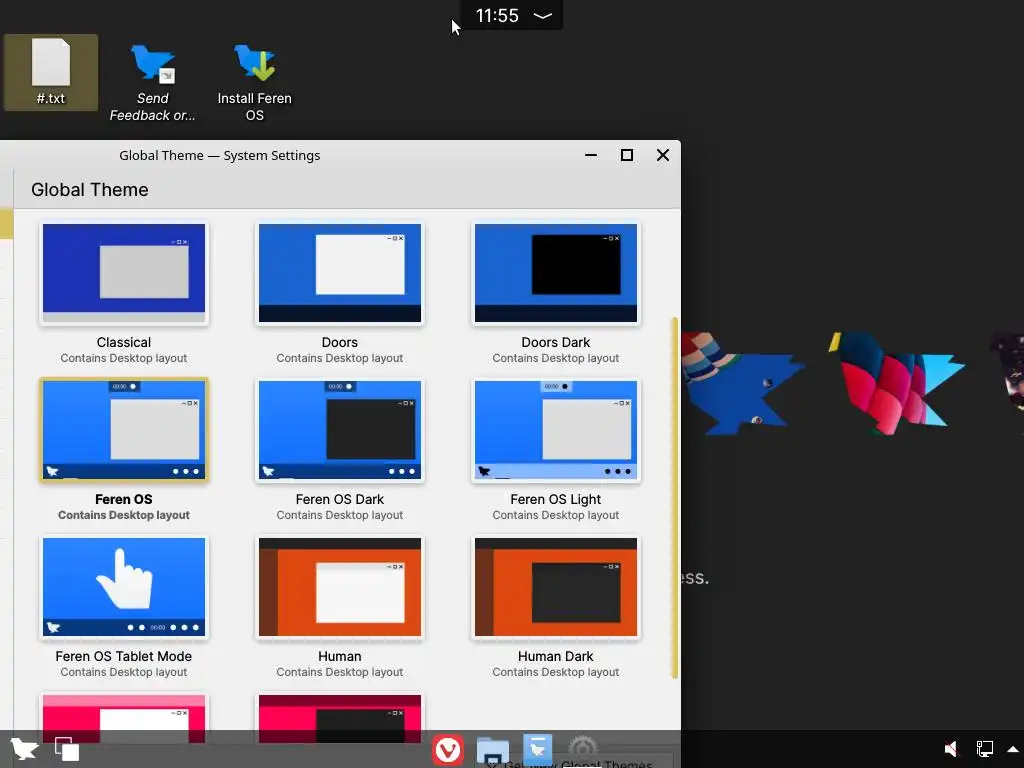Image resolution: width=1024 pixels, height=768 pixels.
Task: Click the muted volume tray icon
Action: [x=951, y=749]
